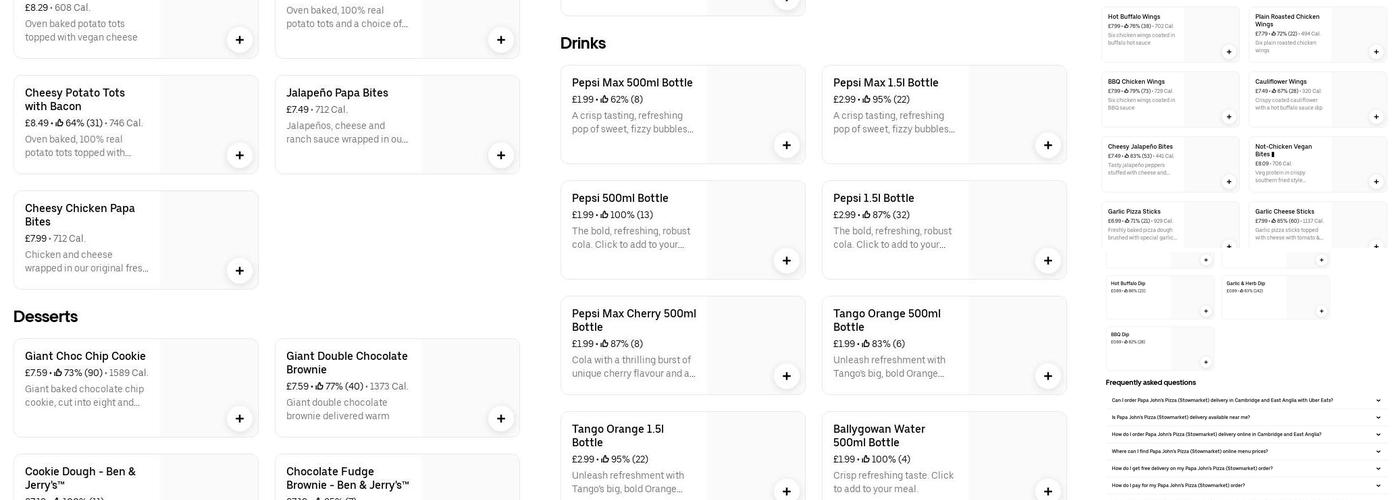Screen dimensions: 1400x500
Task: Click the Drinks section heading
Action: [x=583, y=43]
